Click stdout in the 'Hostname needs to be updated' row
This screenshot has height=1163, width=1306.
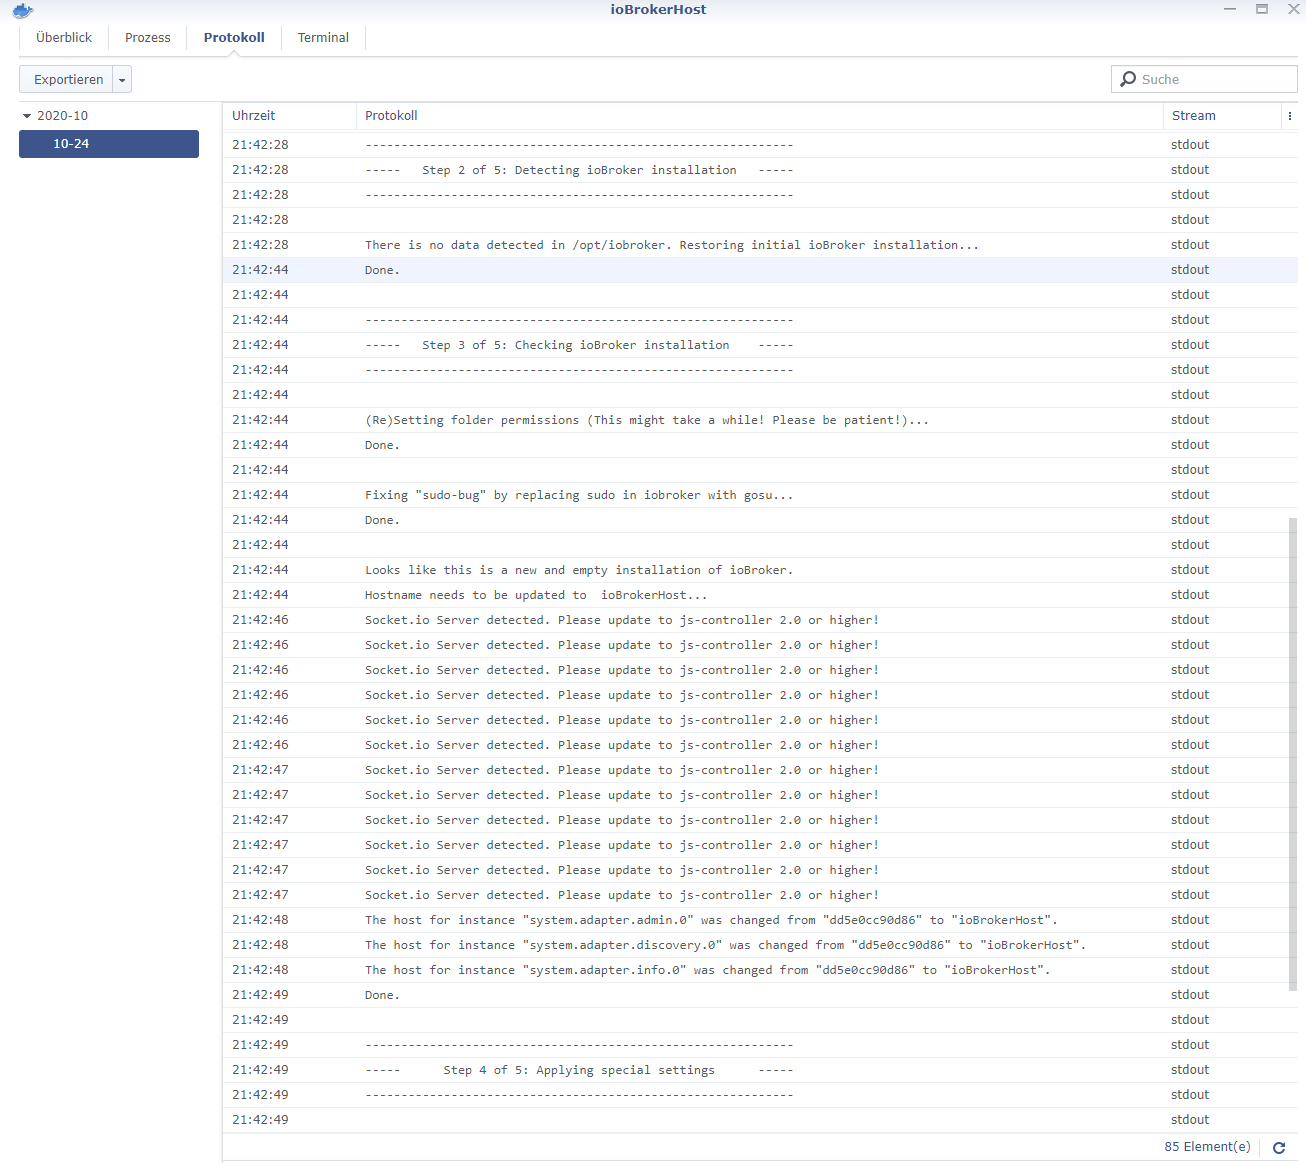(x=1190, y=595)
